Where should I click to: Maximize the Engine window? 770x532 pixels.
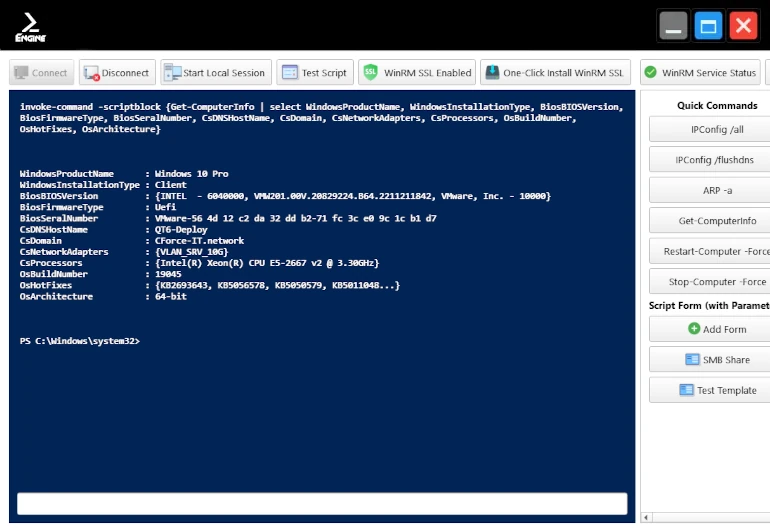click(708, 26)
